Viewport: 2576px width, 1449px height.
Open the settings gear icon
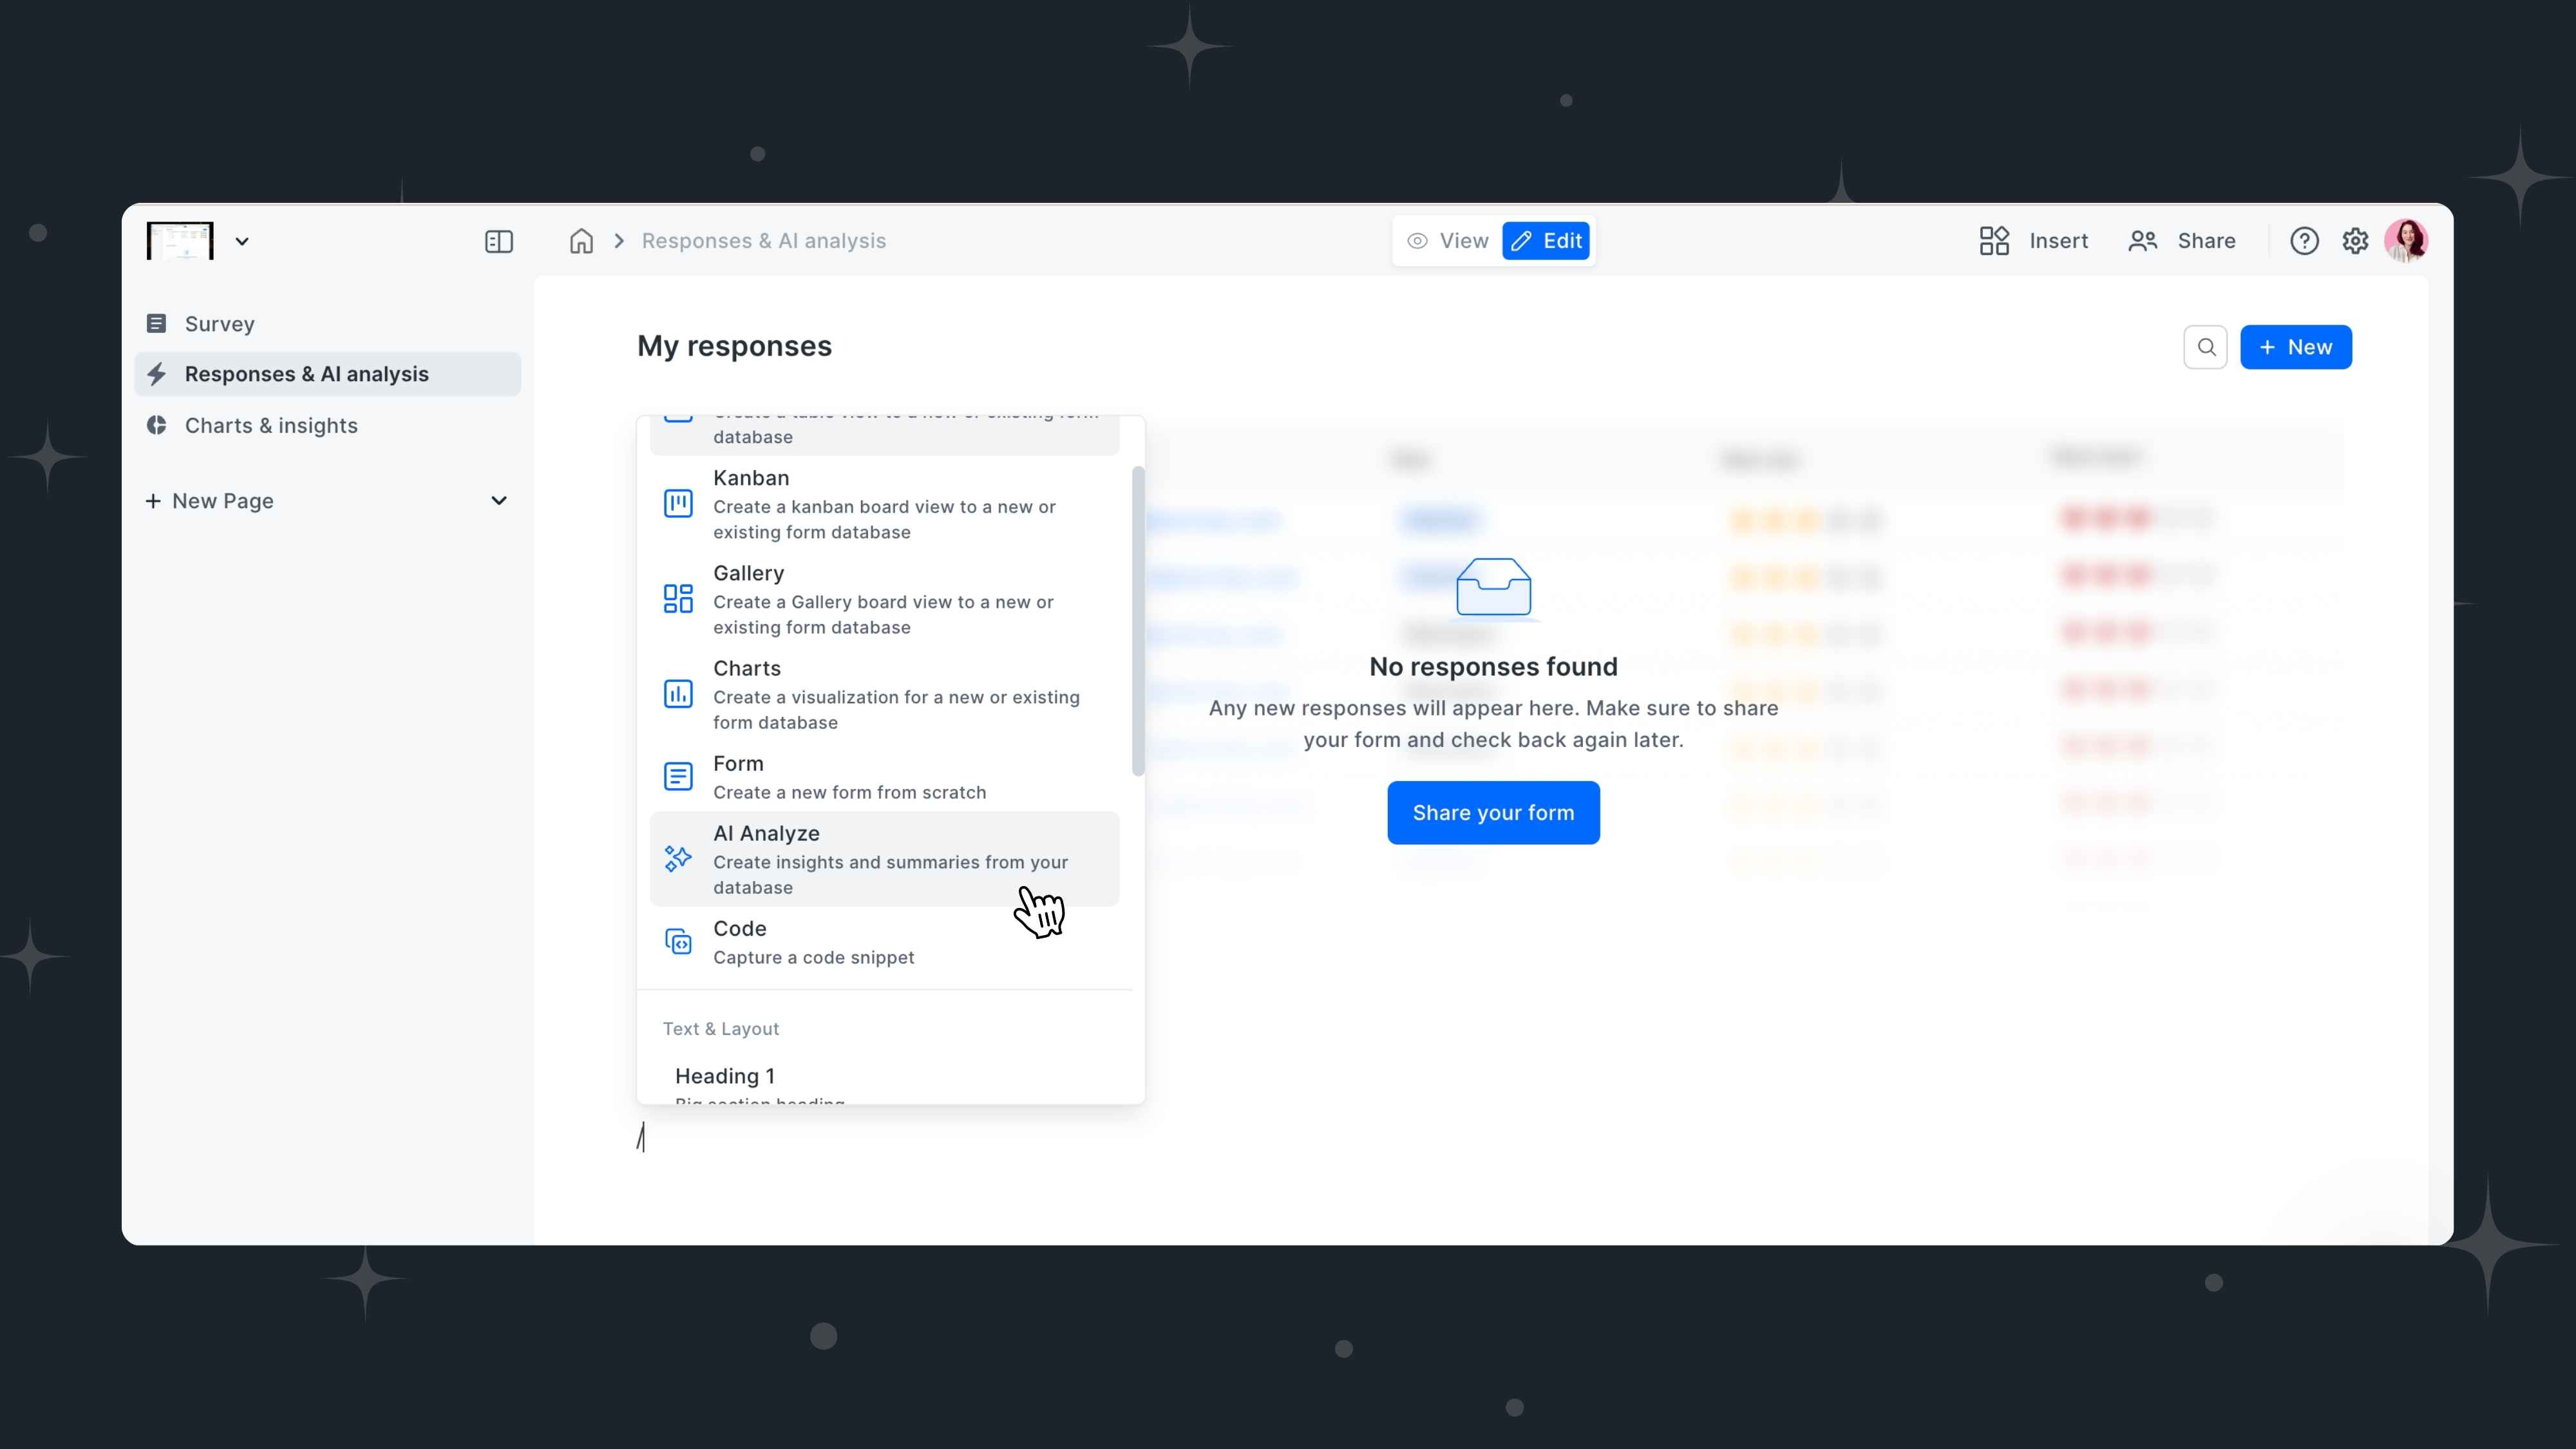(x=2355, y=241)
